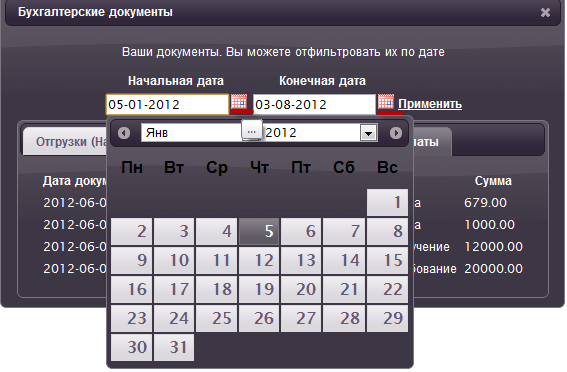The width and height of the screenshot is (567, 372).
Task: Click the Дата докум column header
Action: [75, 181]
